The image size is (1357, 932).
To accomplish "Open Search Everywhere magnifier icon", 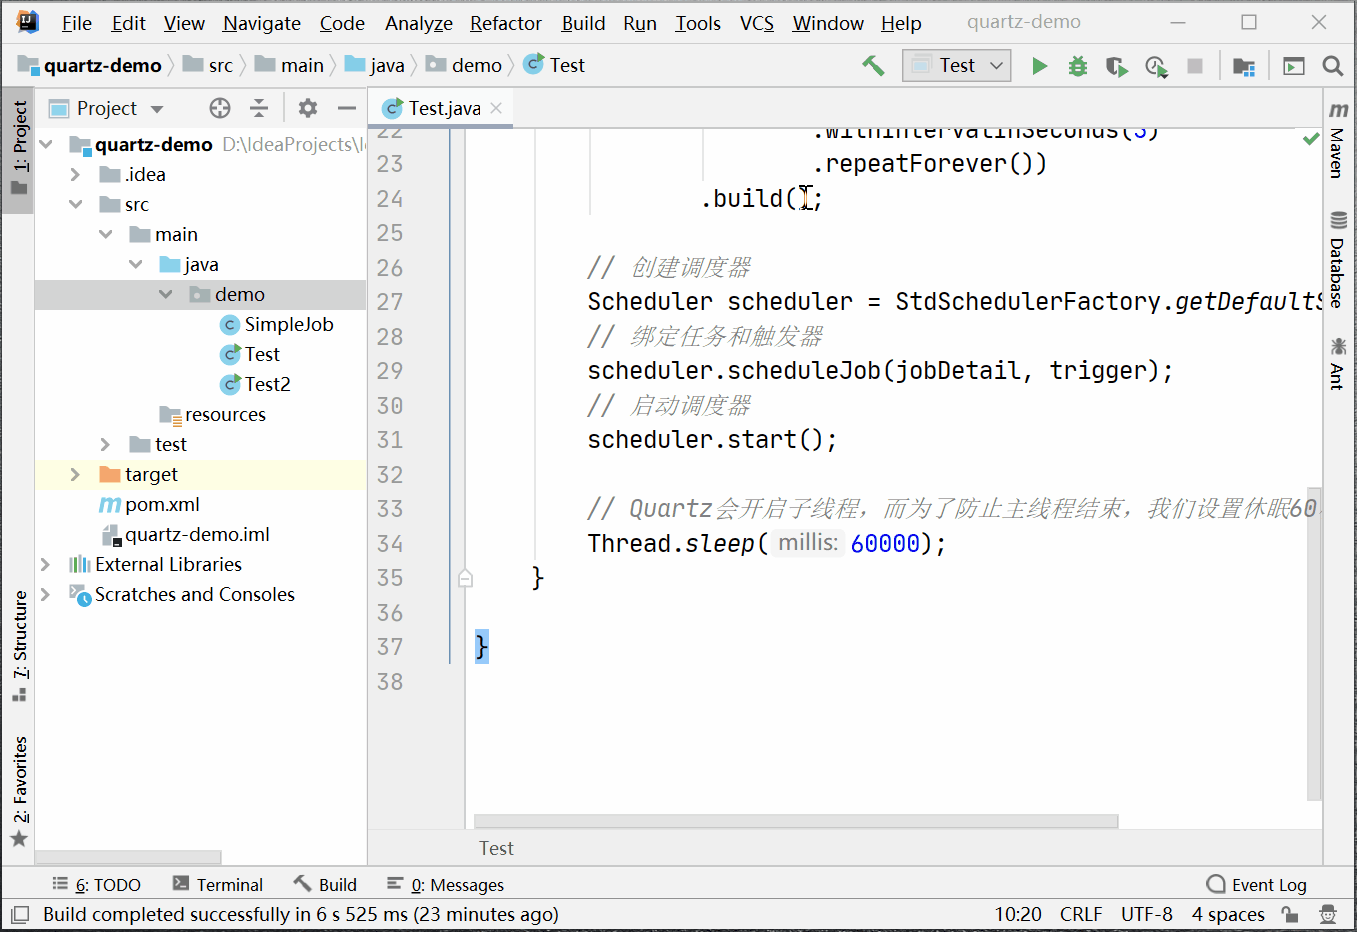I will (x=1332, y=66).
